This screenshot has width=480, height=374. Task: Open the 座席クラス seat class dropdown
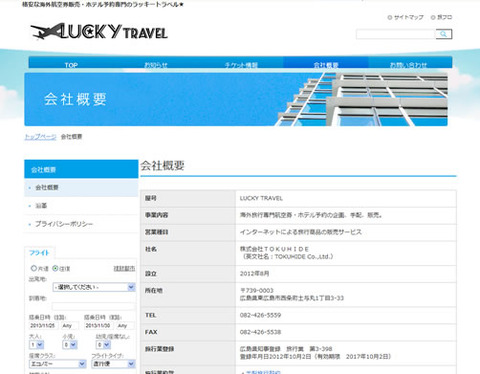pyautogui.click(x=58, y=364)
